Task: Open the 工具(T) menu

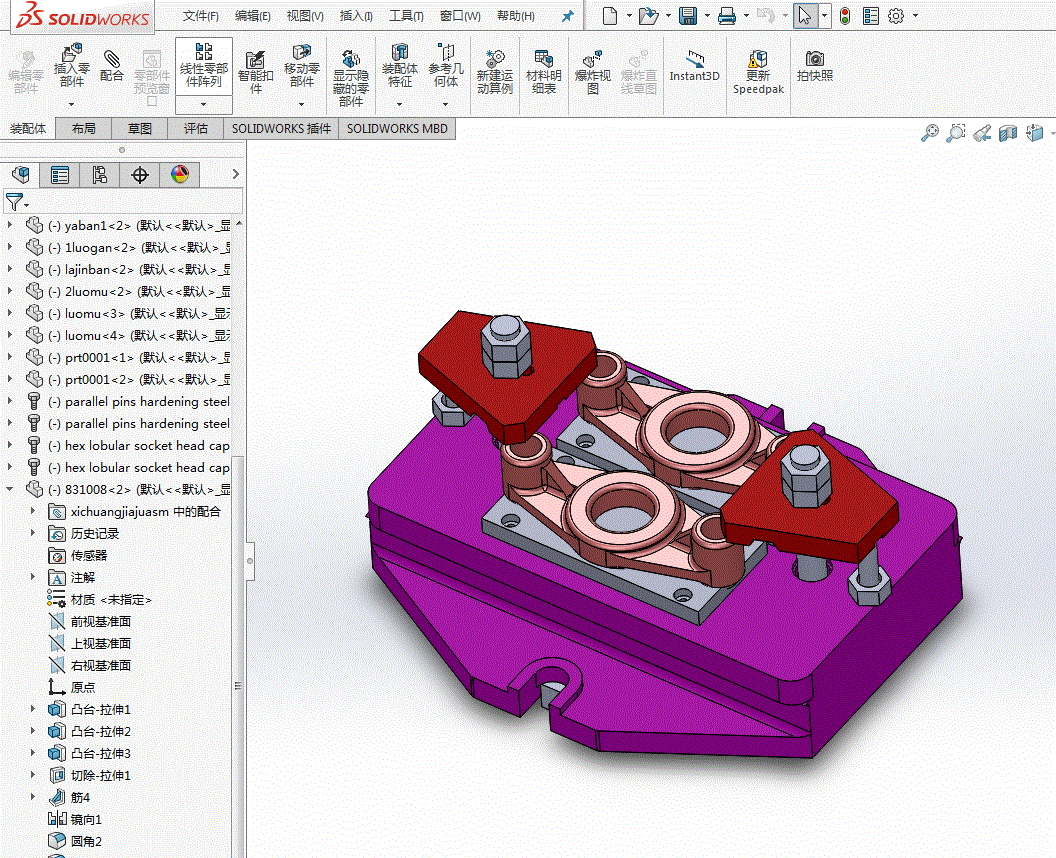Action: (406, 15)
